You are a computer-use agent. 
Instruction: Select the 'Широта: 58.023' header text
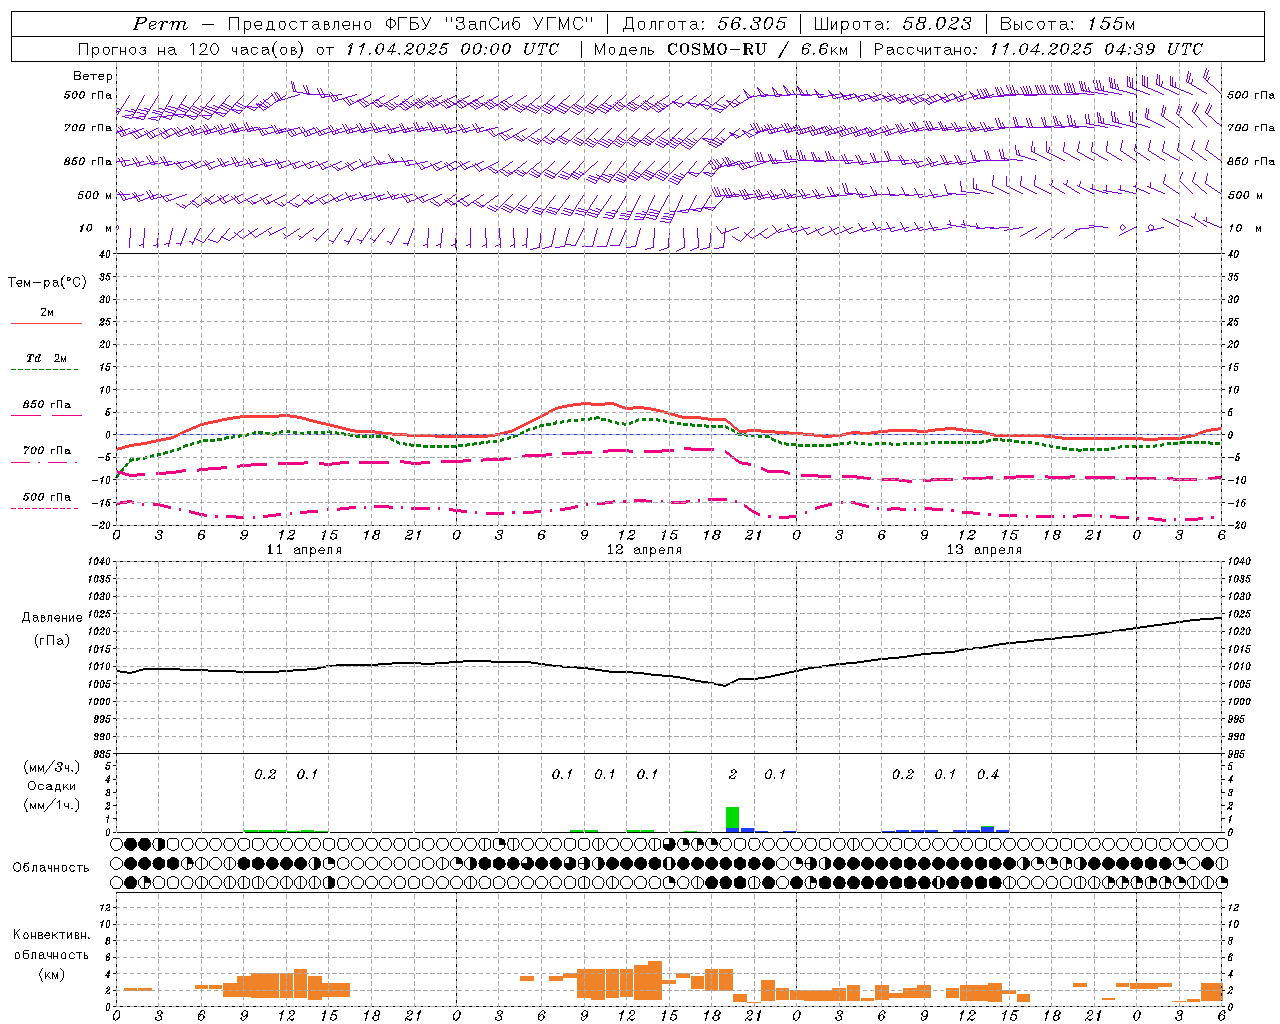pos(893,23)
